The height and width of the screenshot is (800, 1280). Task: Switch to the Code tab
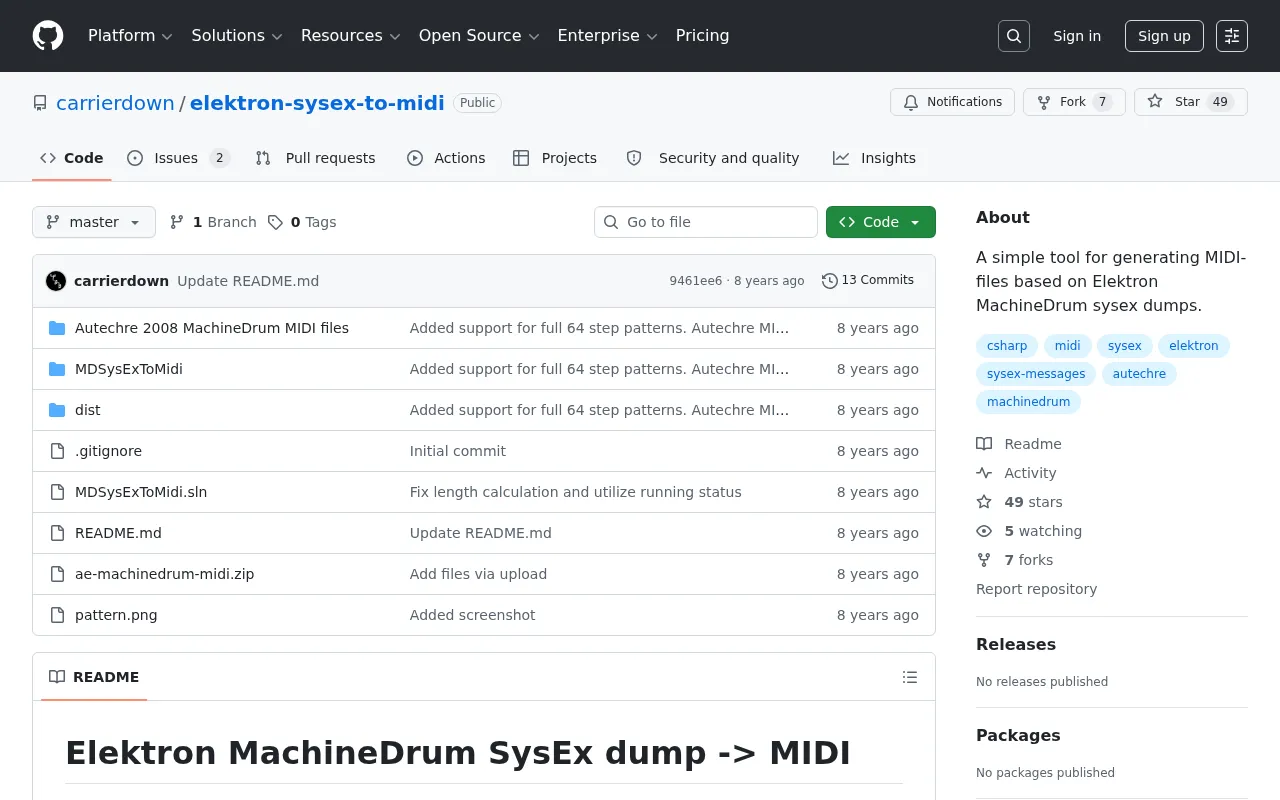point(72,158)
